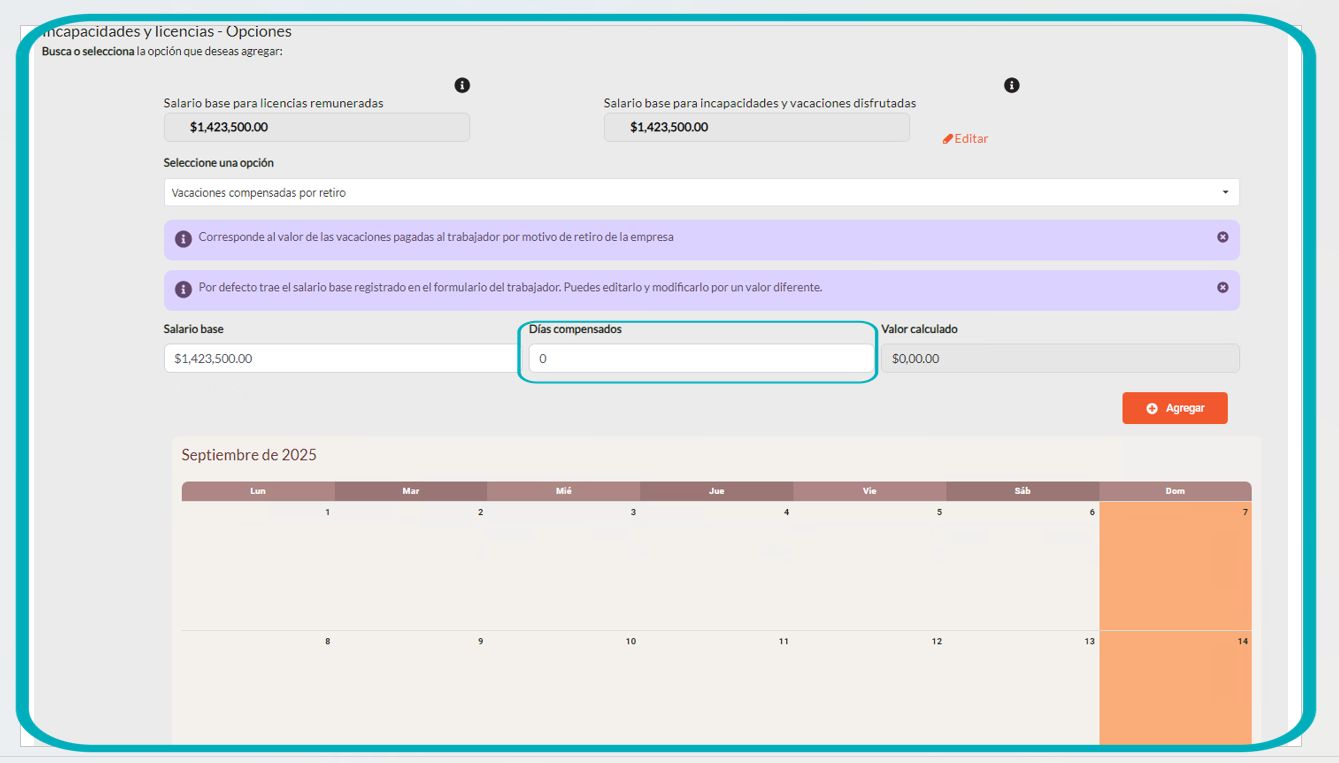Image resolution: width=1339 pixels, height=763 pixels.
Task: Select September 7 on the calendar
Action: [1175, 566]
